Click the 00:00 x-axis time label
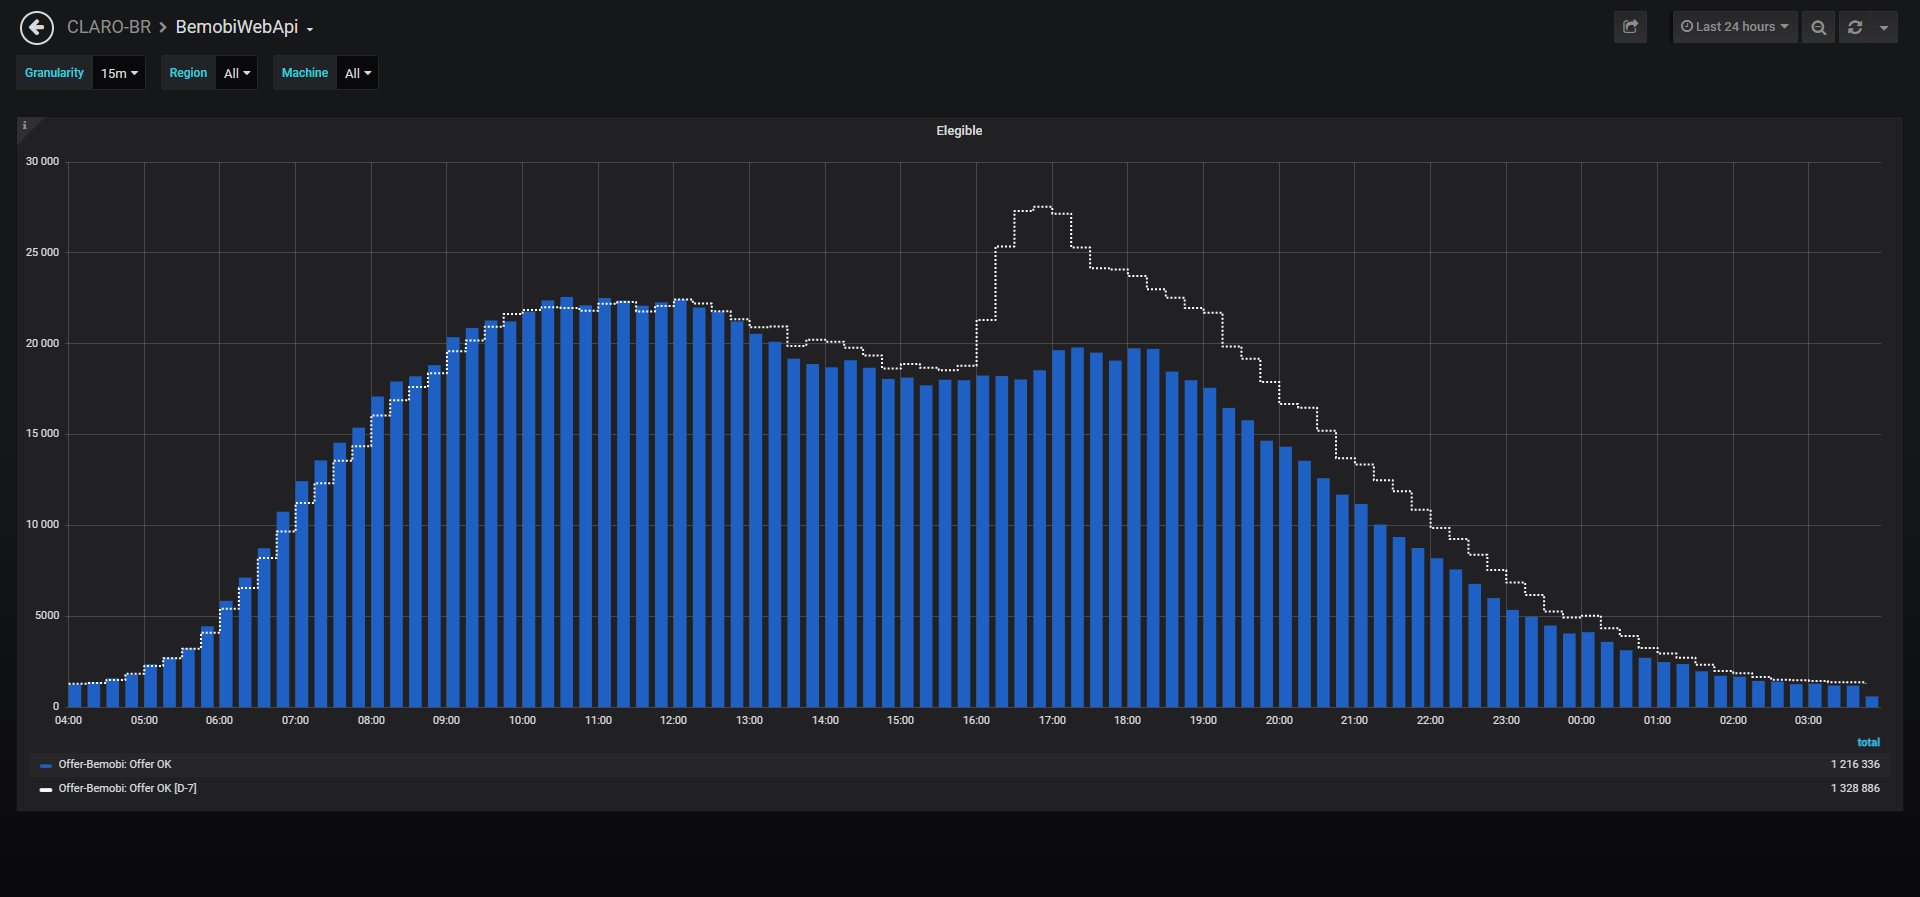Viewport: 1920px width, 897px height. click(1581, 720)
